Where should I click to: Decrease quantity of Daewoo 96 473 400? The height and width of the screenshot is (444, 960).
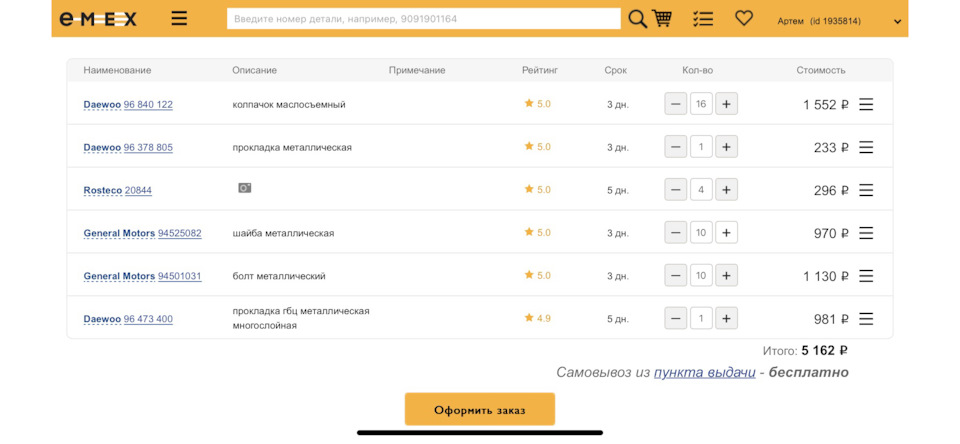tap(676, 318)
